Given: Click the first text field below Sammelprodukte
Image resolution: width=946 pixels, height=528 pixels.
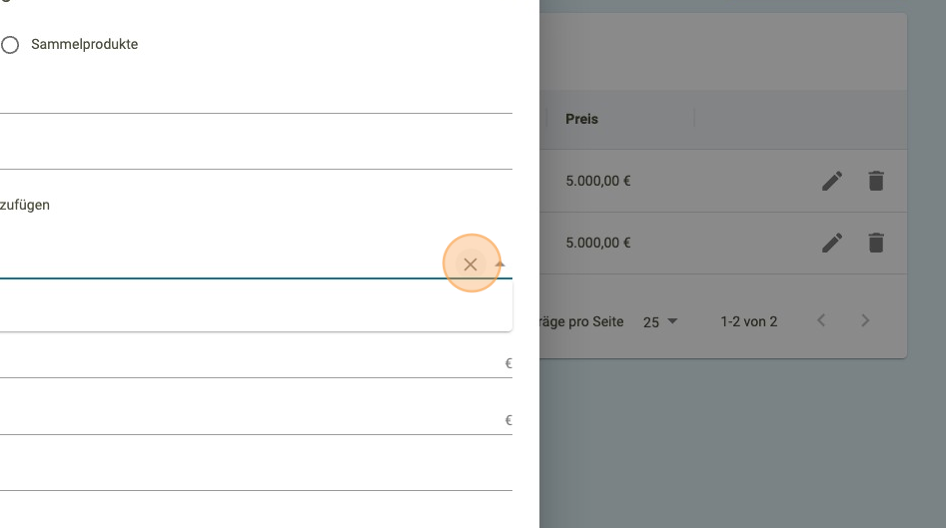Looking at the screenshot, I should tap(250, 97).
